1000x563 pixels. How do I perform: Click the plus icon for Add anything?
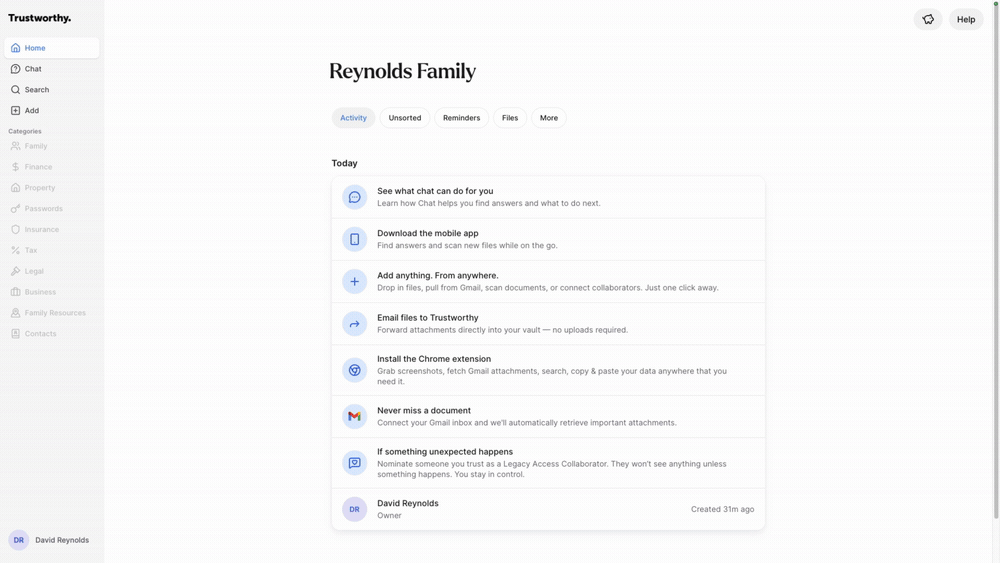tap(354, 282)
